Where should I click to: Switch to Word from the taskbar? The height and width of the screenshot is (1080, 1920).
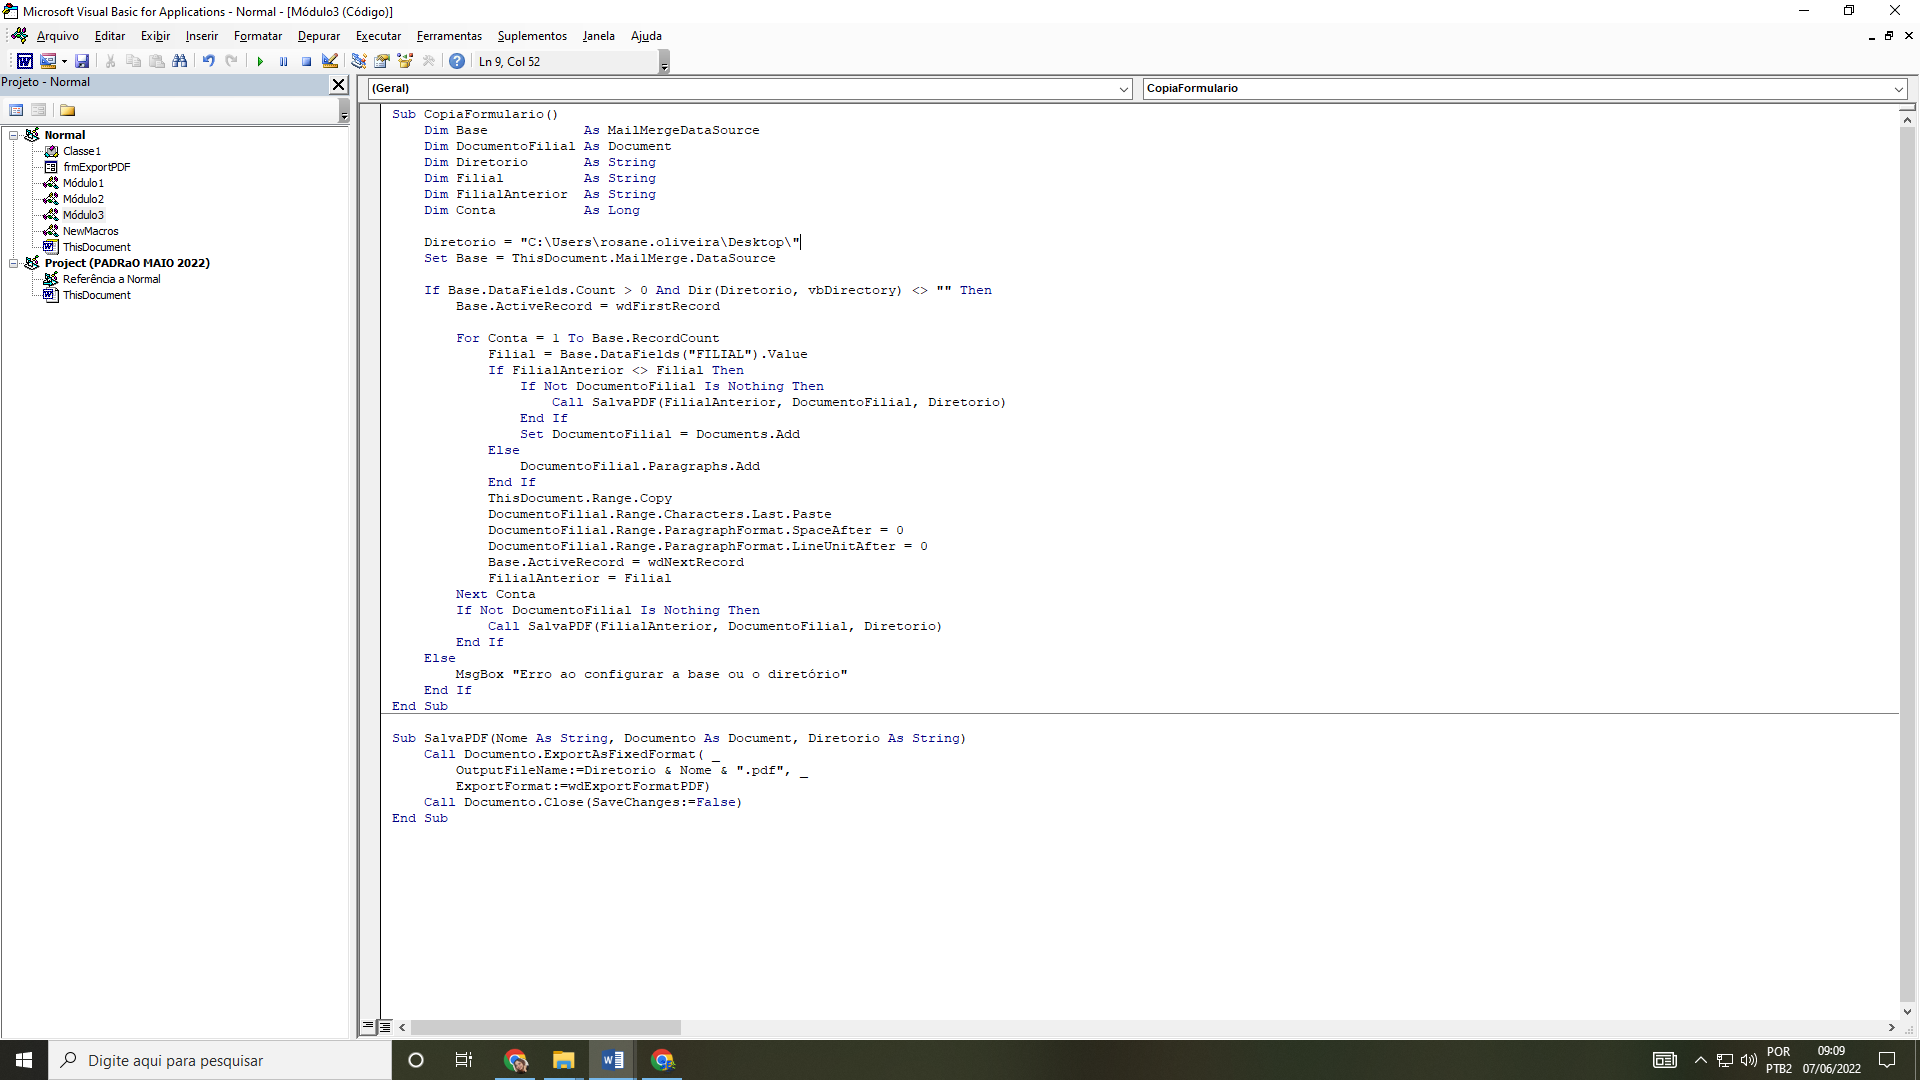(x=612, y=1060)
